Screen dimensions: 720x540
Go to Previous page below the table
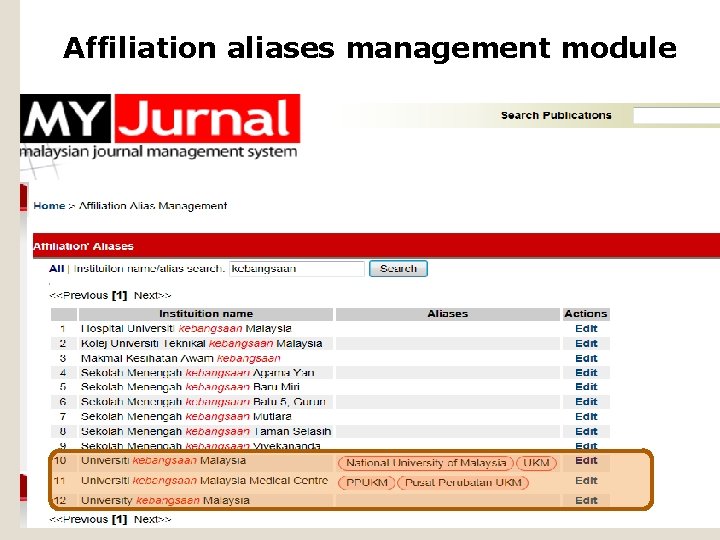79,519
